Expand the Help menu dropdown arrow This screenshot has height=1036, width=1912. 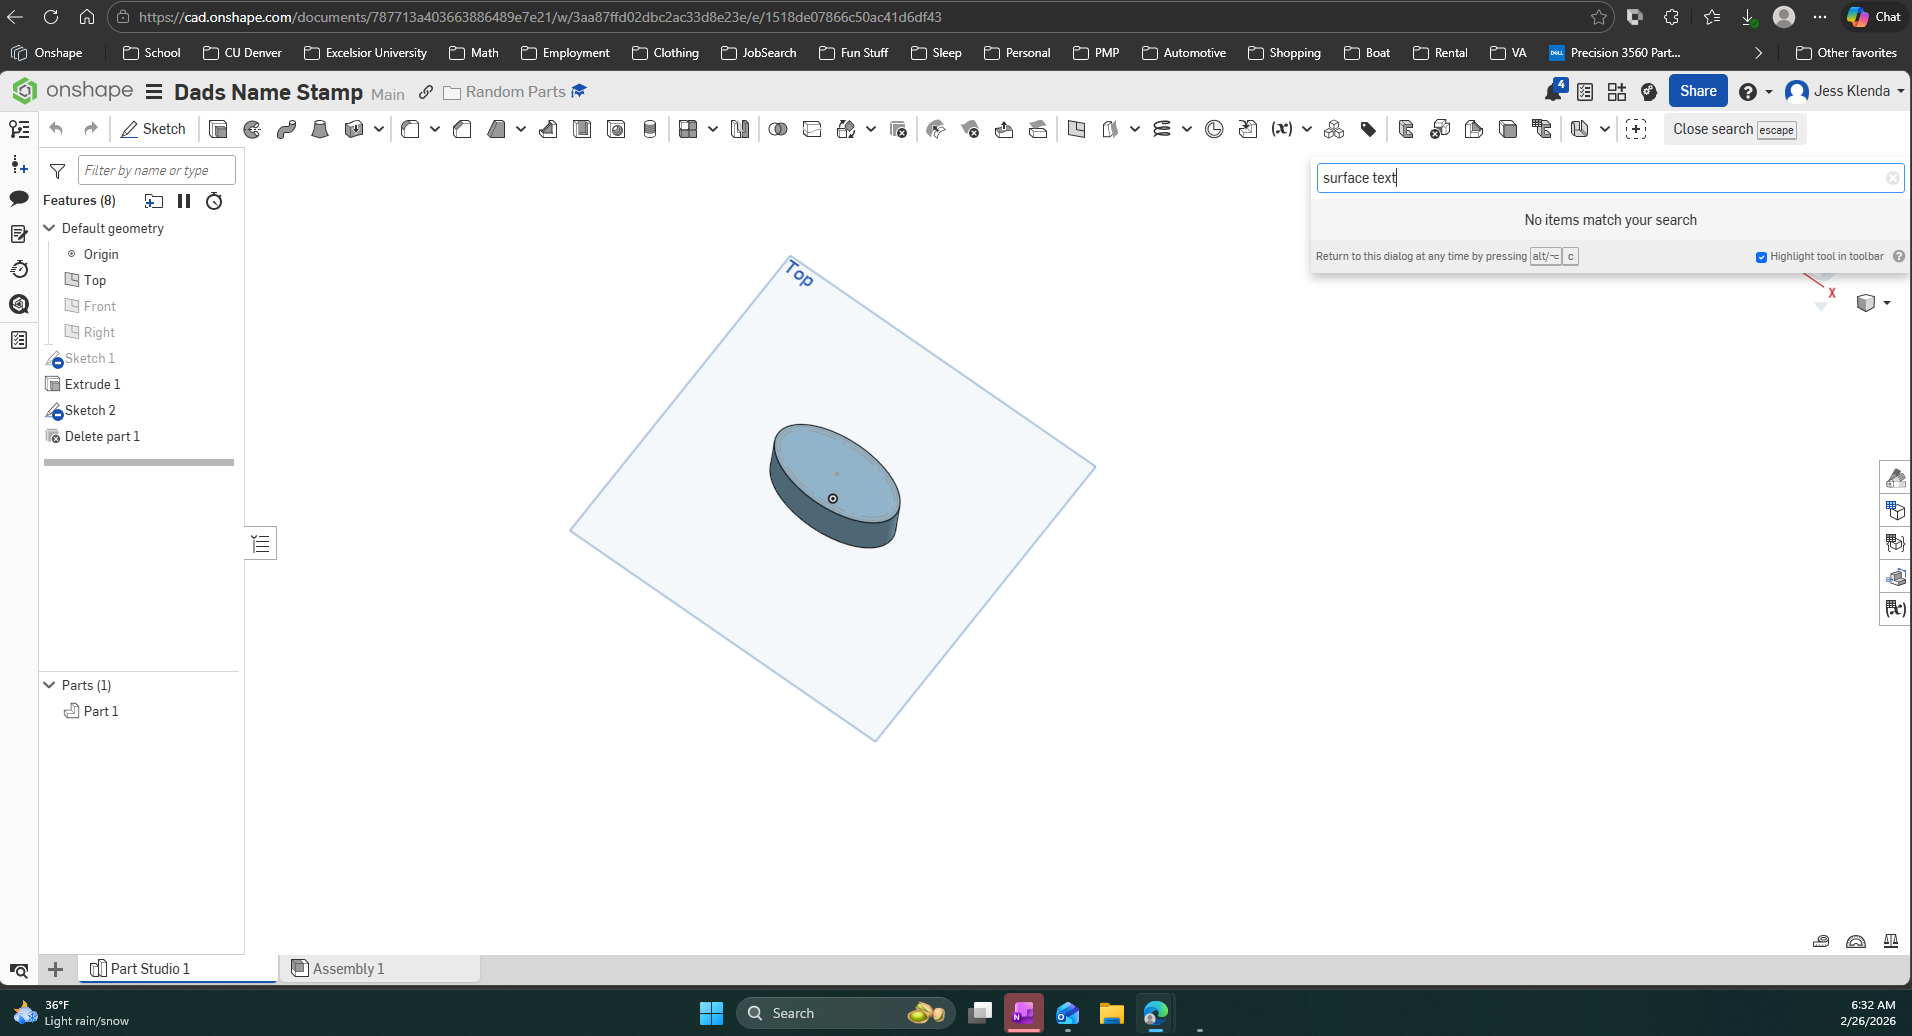pyautogui.click(x=1769, y=92)
